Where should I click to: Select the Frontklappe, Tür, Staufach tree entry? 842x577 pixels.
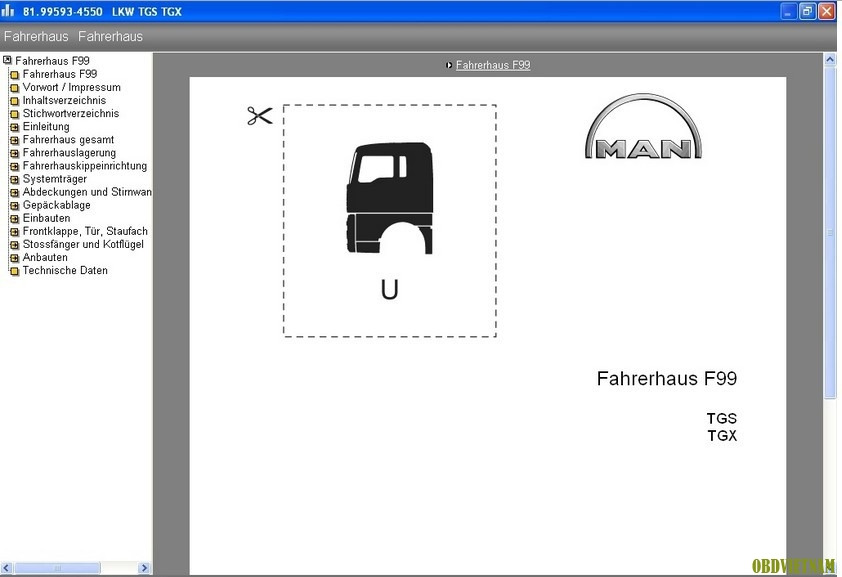(x=85, y=231)
